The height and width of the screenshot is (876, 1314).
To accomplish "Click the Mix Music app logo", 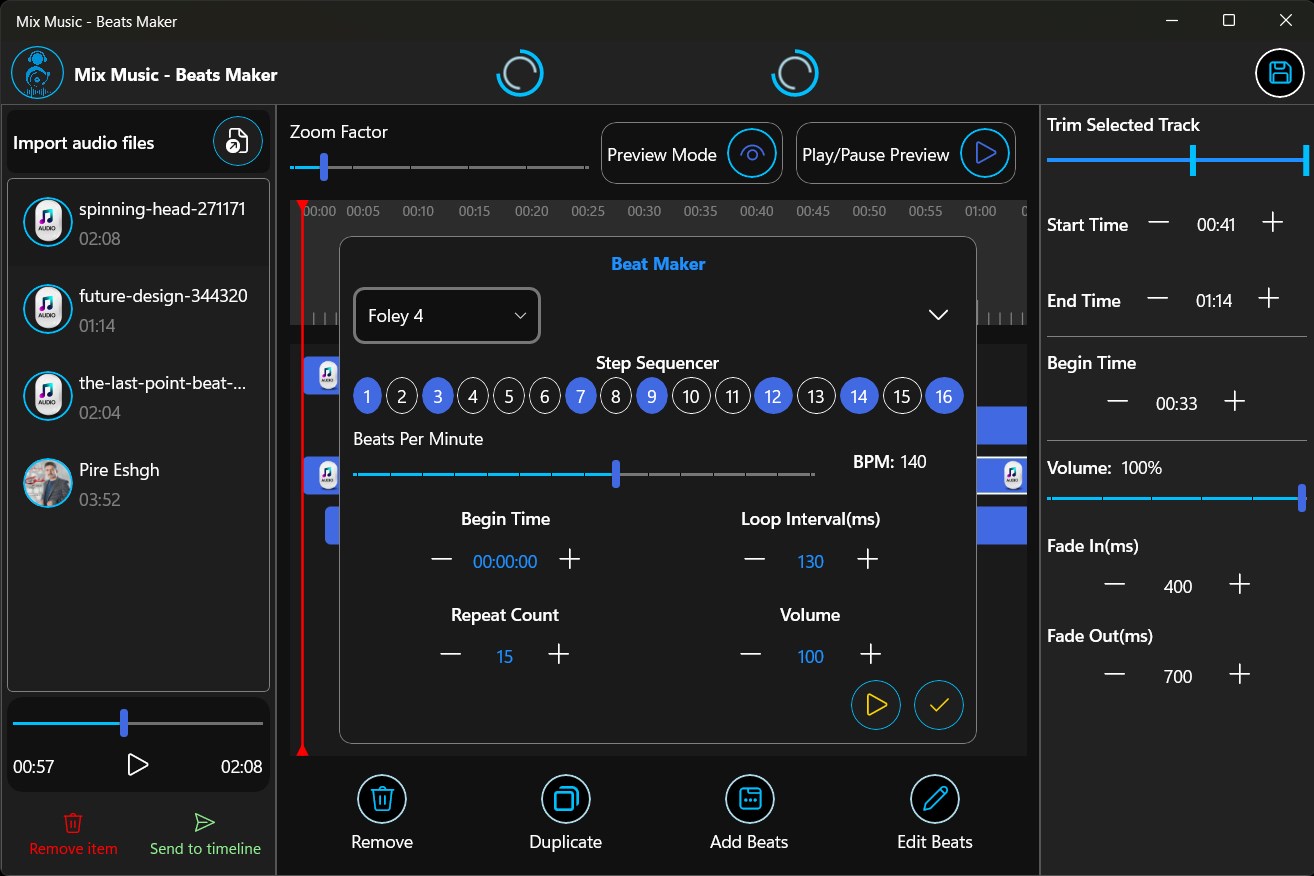I will 37,72.
